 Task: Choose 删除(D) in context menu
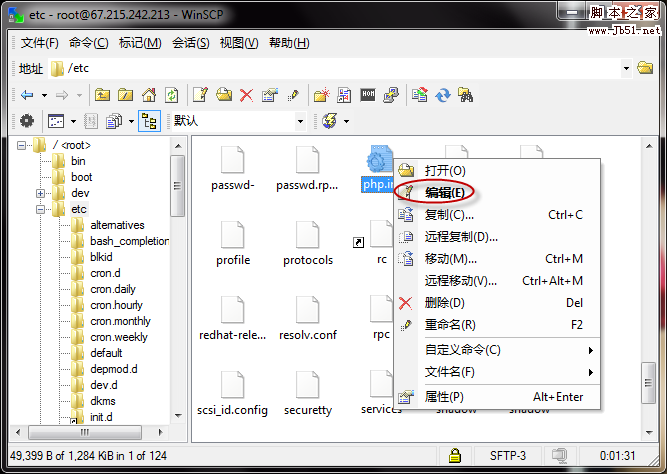tap(497, 303)
